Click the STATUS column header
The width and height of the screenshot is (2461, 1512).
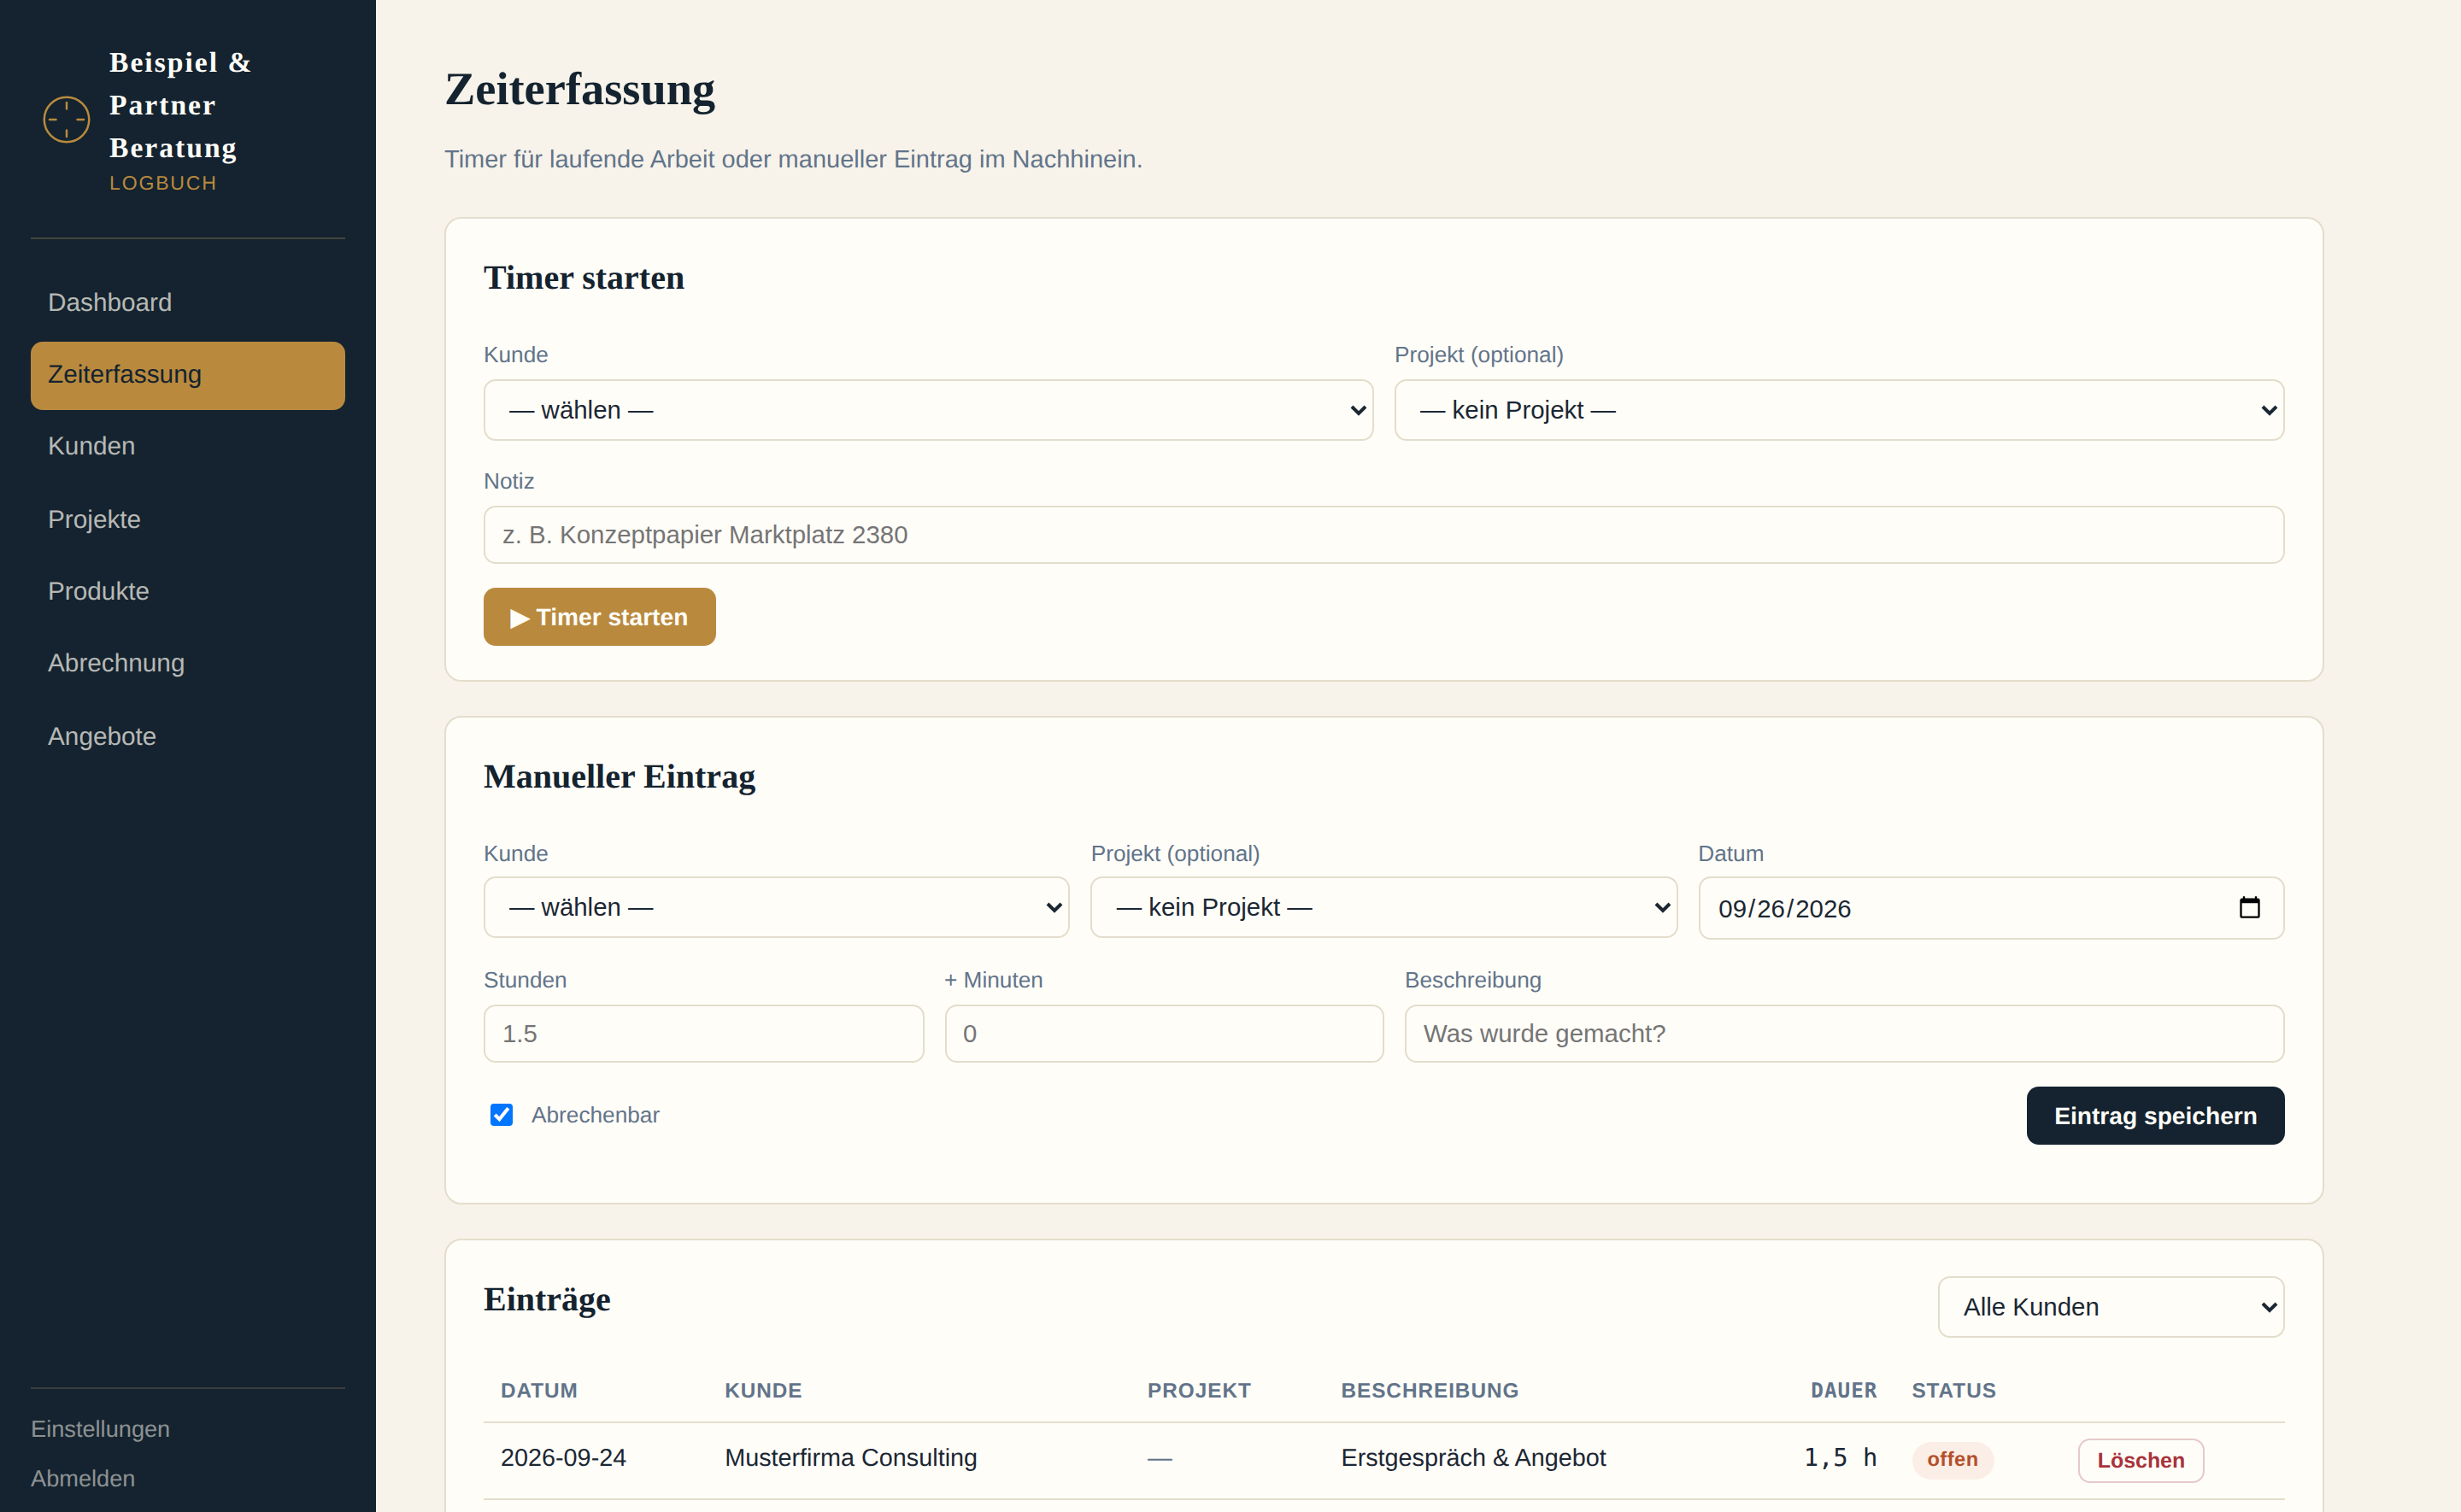1953,1390
